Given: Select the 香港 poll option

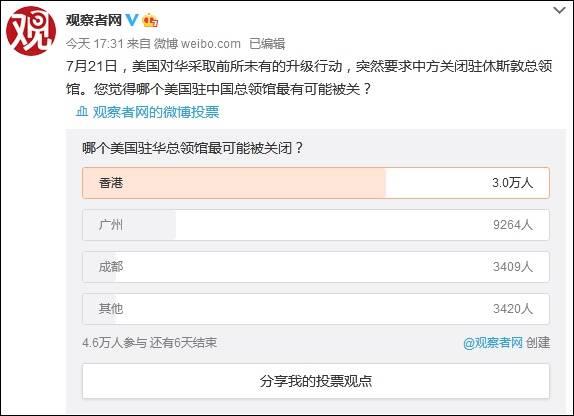Looking at the screenshot, I should pos(316,183).
